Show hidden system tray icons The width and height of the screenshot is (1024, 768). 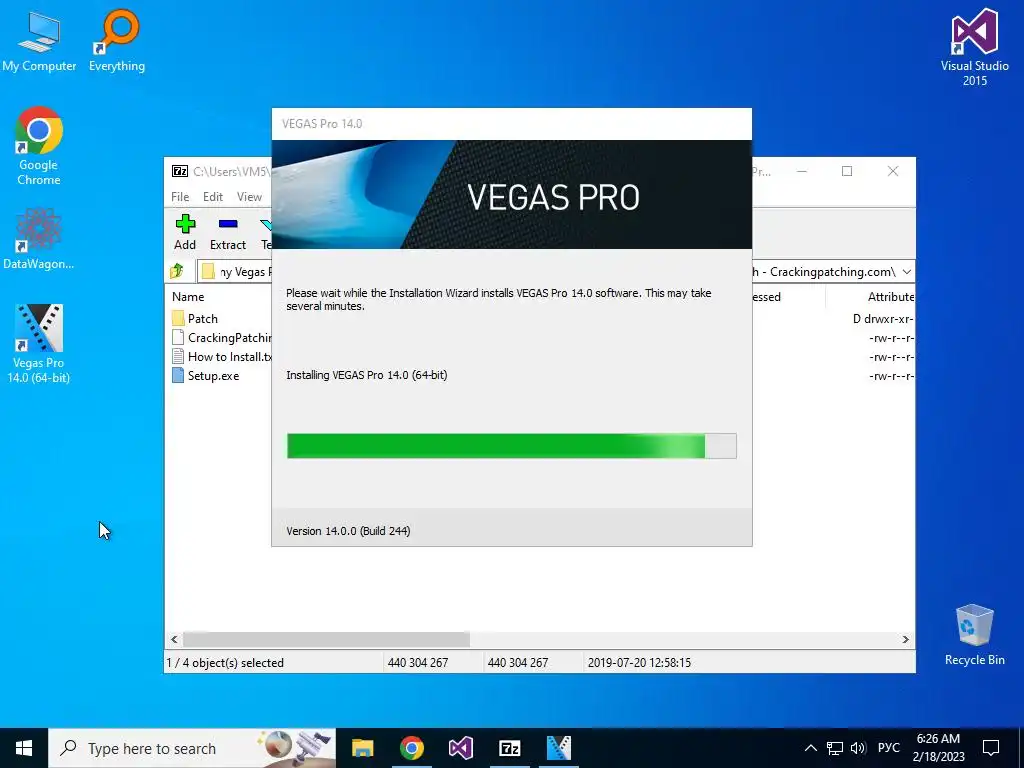click(810, 748)
